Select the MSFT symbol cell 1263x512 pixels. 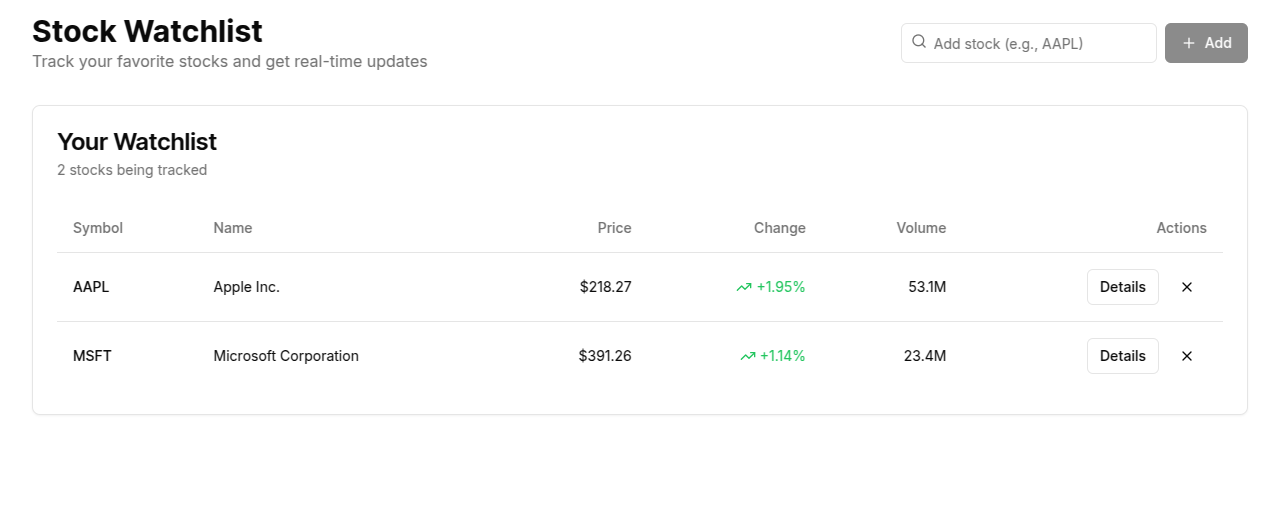[x=92, y=356]
